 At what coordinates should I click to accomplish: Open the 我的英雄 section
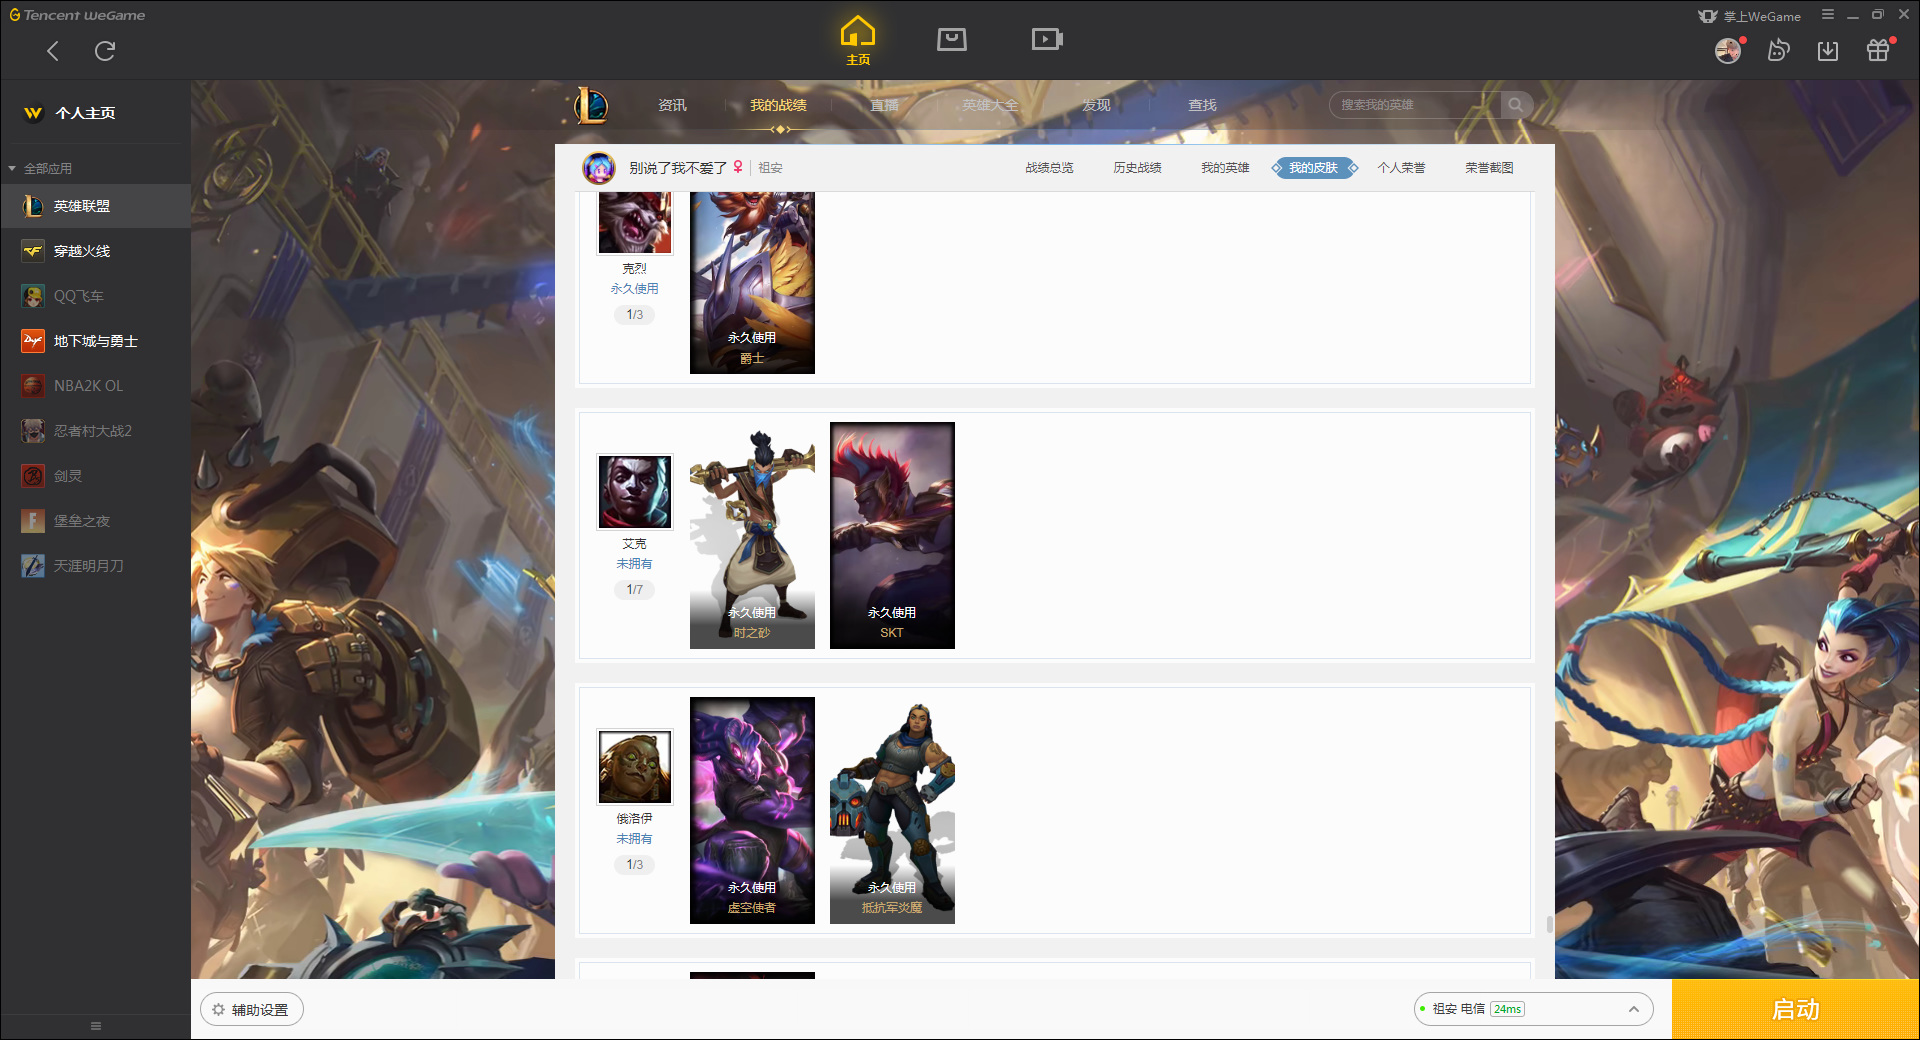pyautogui.click(x=1225, y=168)
